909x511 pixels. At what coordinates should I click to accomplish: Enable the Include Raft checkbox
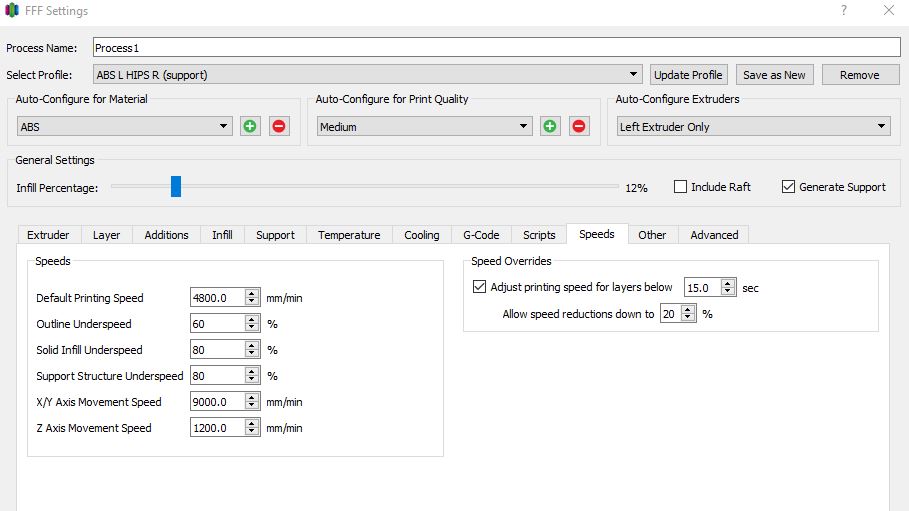click(681, 187)
